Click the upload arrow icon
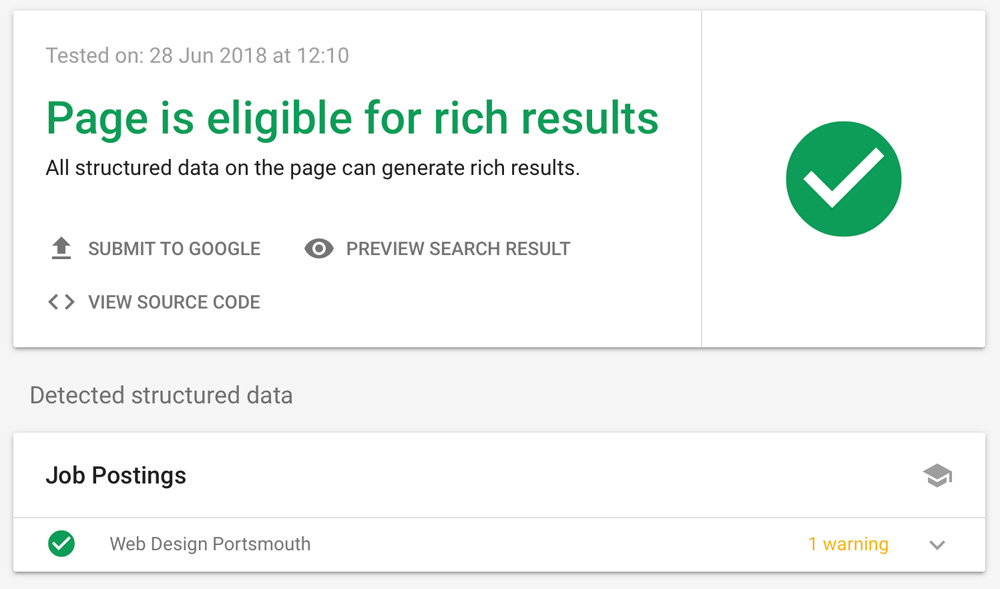The image size is (1000, 589). coord(61,248)
